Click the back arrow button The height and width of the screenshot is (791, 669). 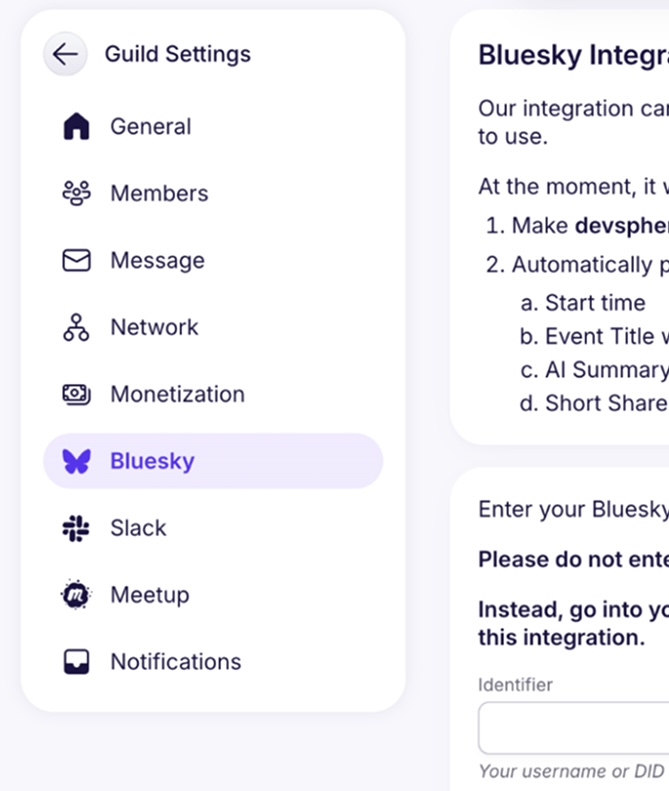(x=65, y=54)
